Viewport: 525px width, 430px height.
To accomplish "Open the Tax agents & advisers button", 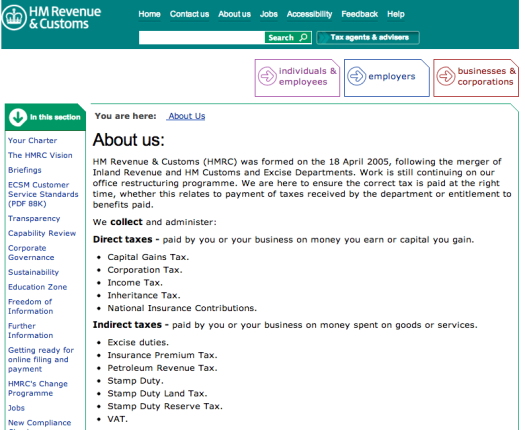I will pyautogui.click(x=368, y=38).
